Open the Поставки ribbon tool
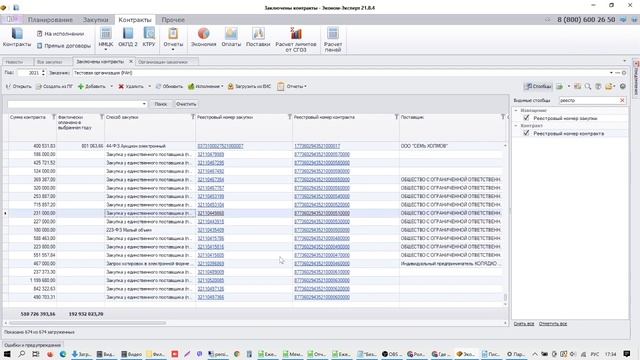Screen dimensions: 640x360 click(x=258, y=38)
